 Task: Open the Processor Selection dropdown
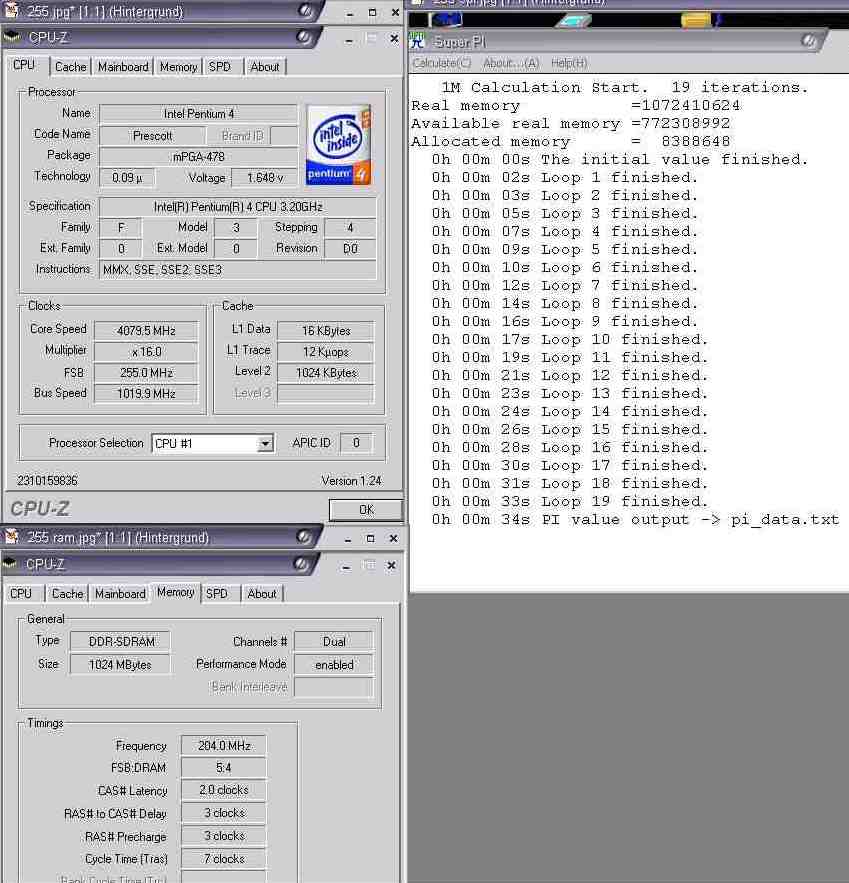[x=265, y=444]
